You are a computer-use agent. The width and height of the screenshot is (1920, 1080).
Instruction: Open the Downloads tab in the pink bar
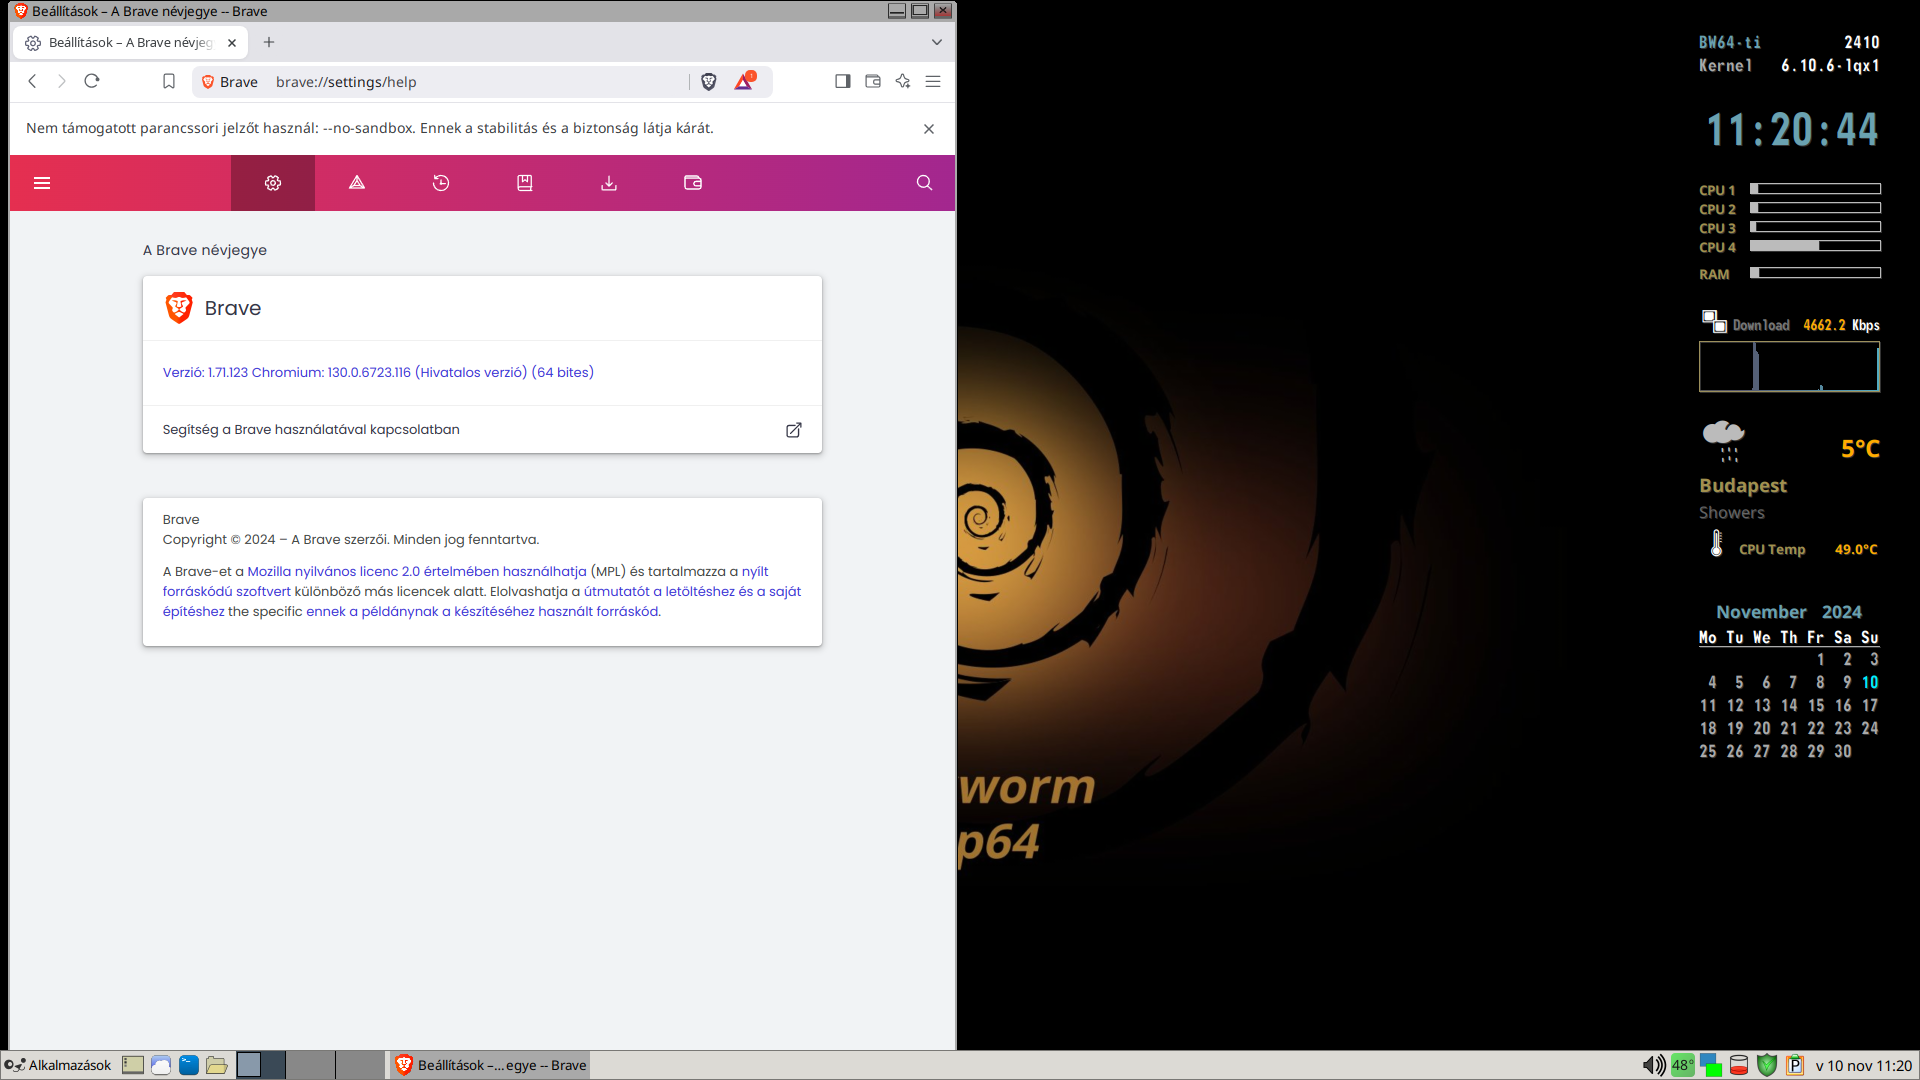click(609, 183)
